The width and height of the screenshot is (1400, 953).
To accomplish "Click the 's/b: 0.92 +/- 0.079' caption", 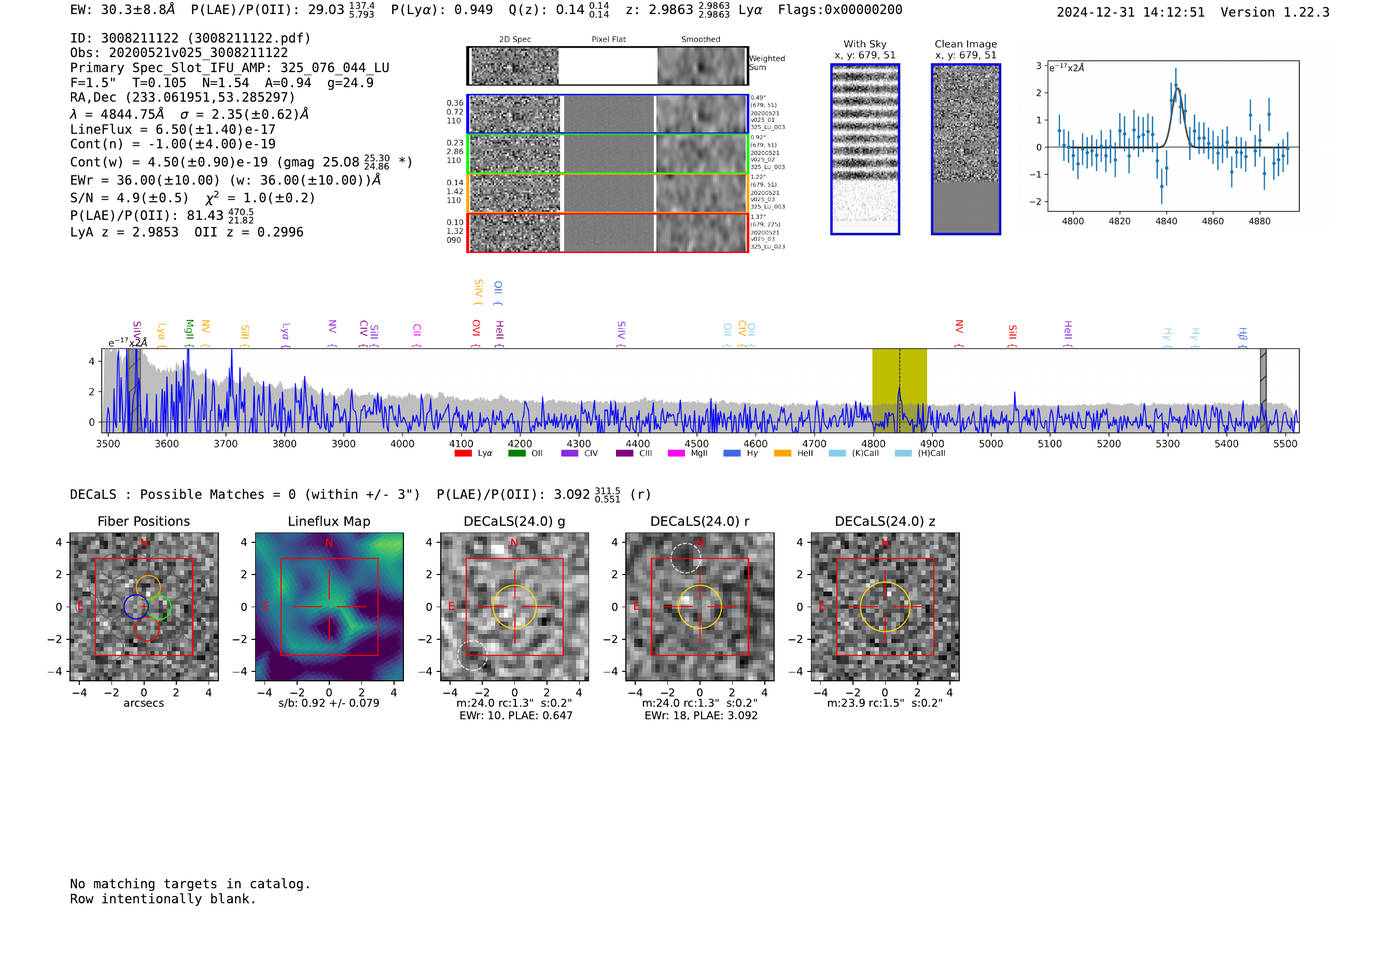I will point(329,703).
